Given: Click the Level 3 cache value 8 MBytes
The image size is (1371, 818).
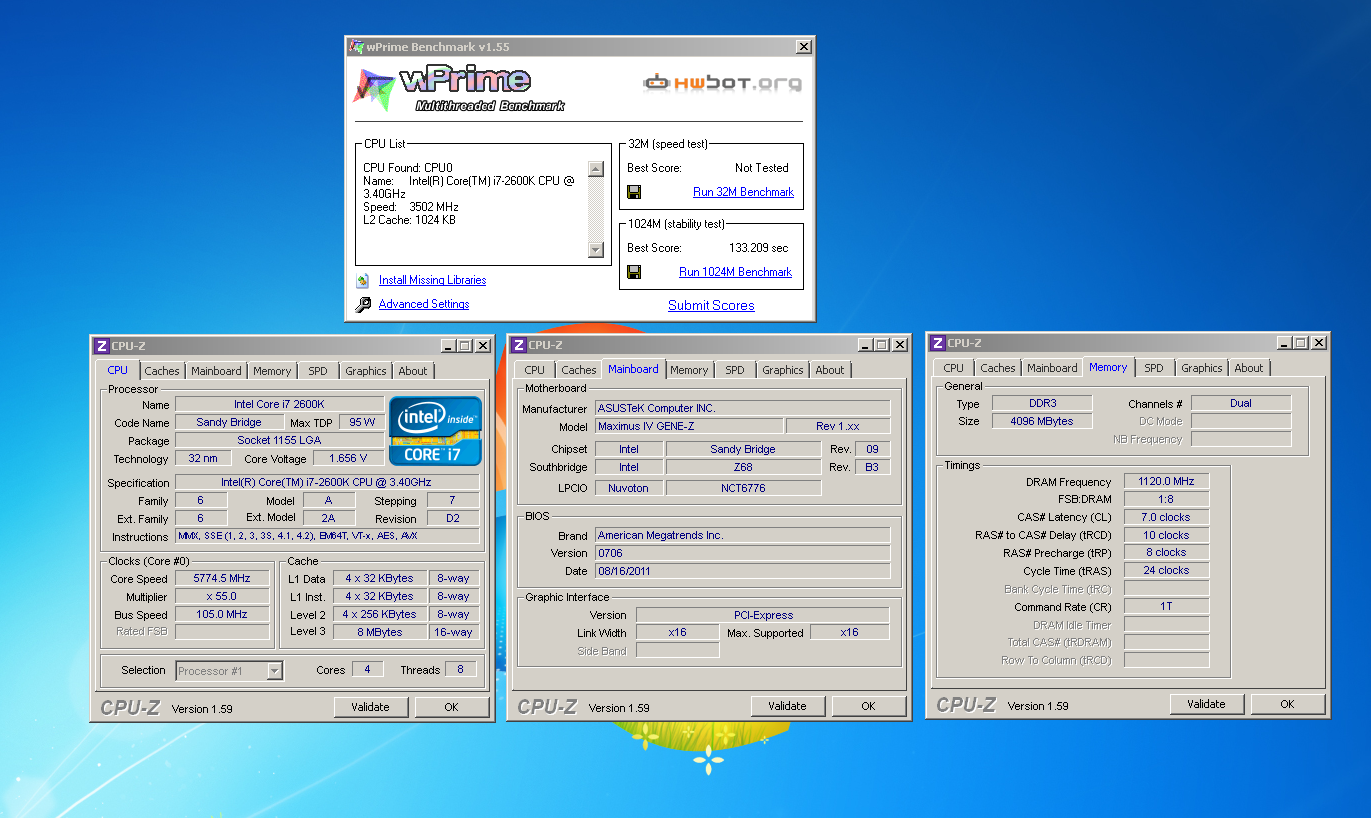Looking at the screenshot, I should point(380,632).
